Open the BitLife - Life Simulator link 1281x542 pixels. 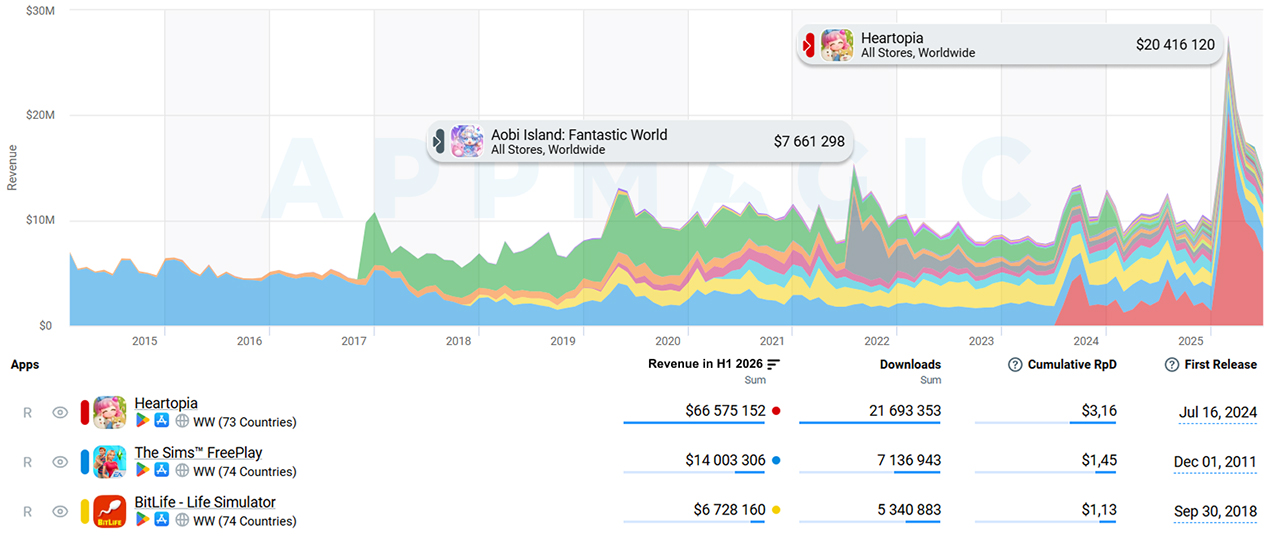[x=205, y=502]
